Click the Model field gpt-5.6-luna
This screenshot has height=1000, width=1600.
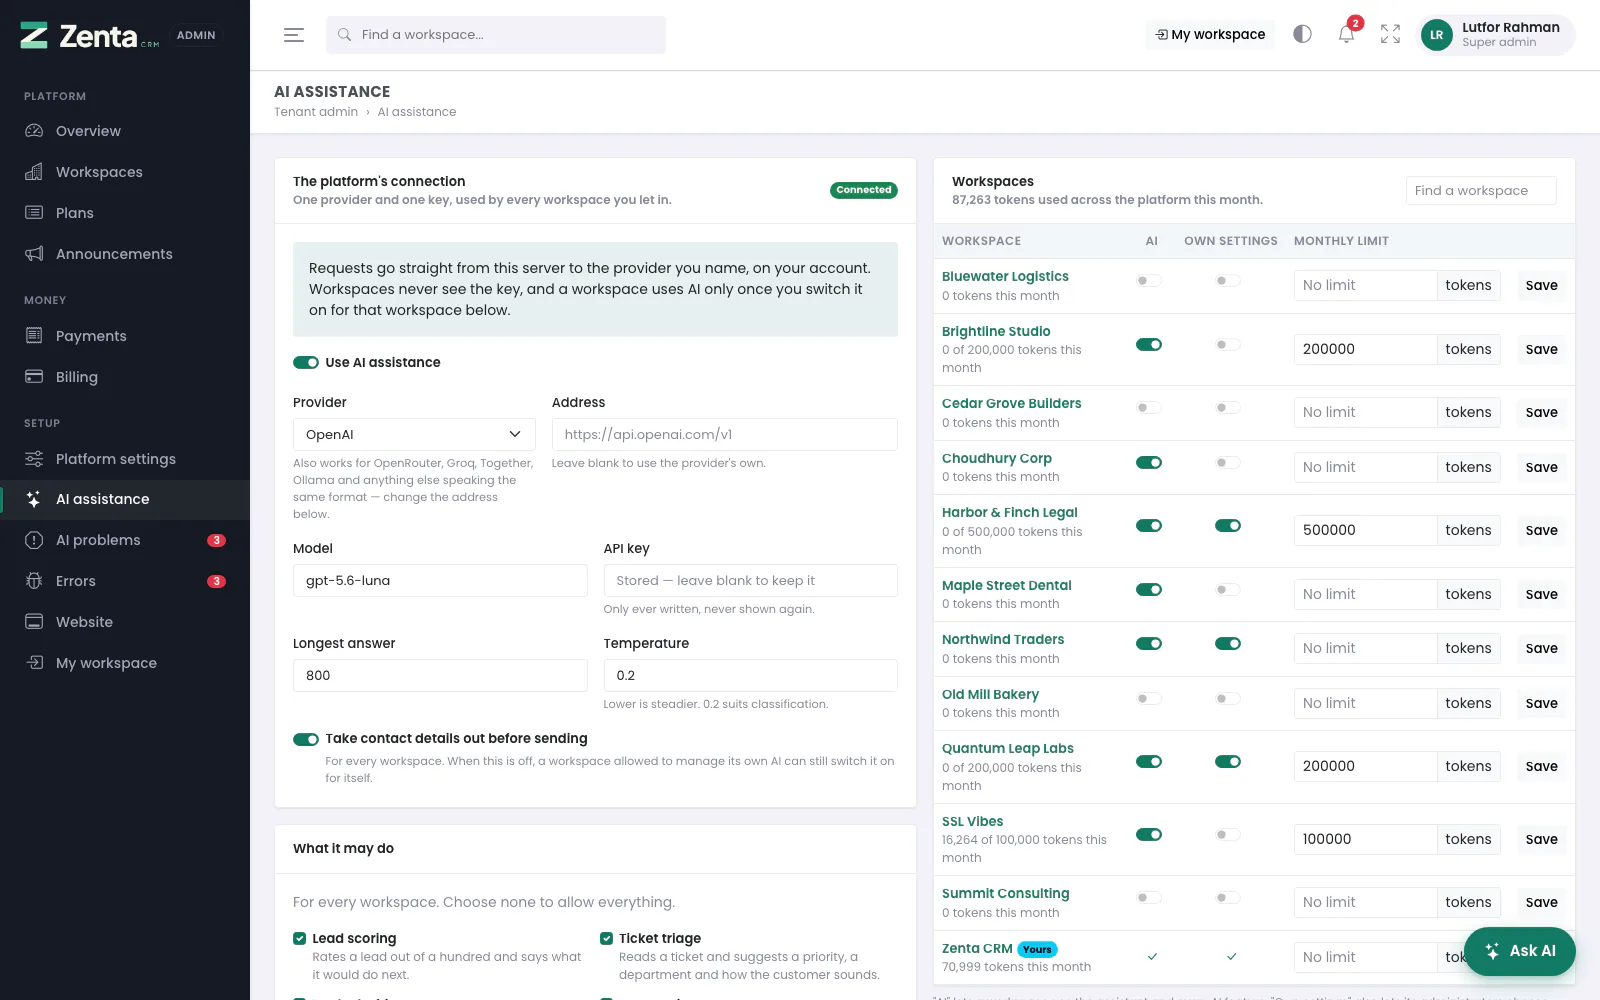point(440,581)
